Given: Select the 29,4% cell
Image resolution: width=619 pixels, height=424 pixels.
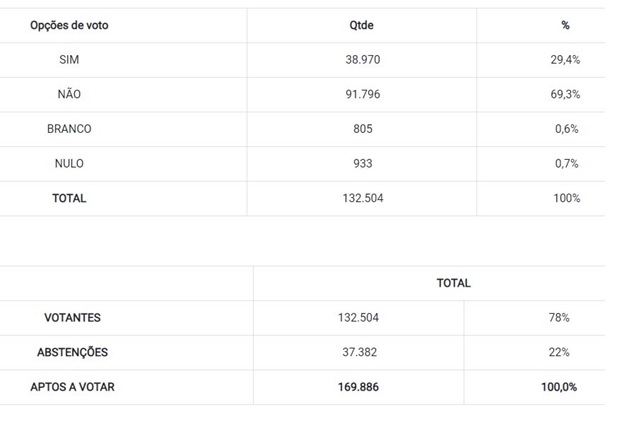Looking at the screenshot, I should click(566, 60).
